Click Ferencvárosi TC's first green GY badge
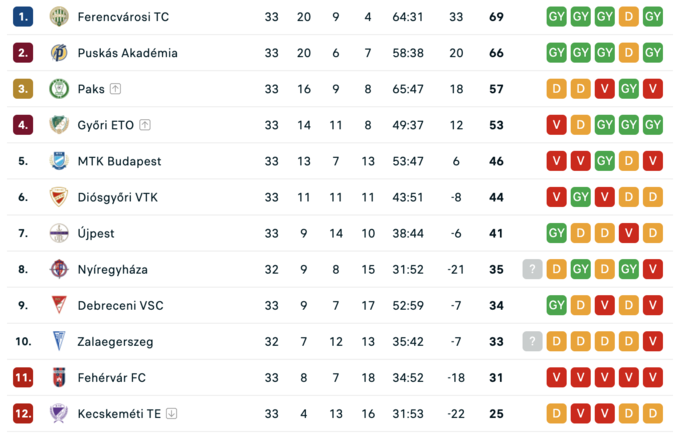680x434 pixels. (x=556, y=17)
